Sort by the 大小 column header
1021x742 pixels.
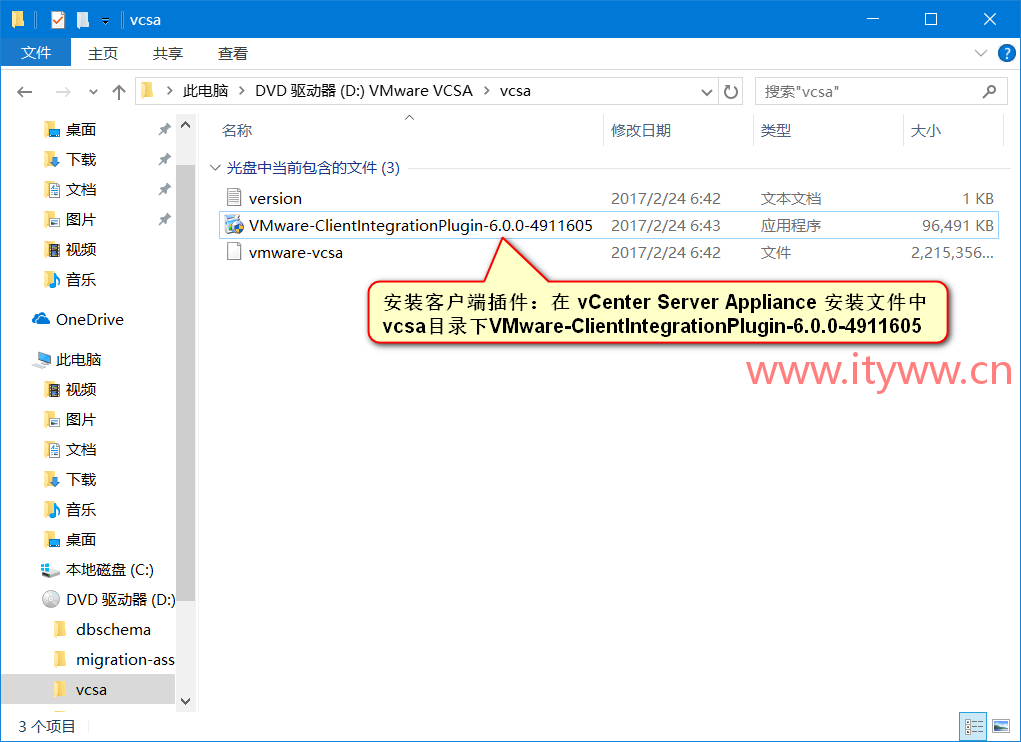[x=925, y=130]
